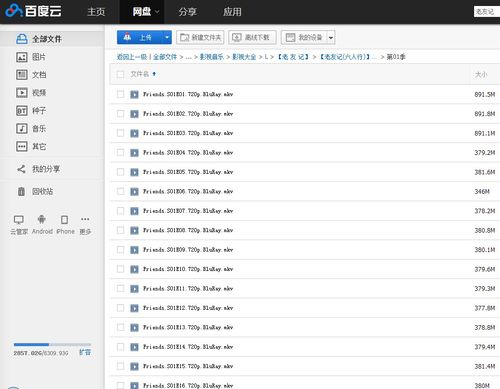Switch to the 应用 tab
Screen dimensions: 500x389
pyautogui.click(x=232, y=12)
